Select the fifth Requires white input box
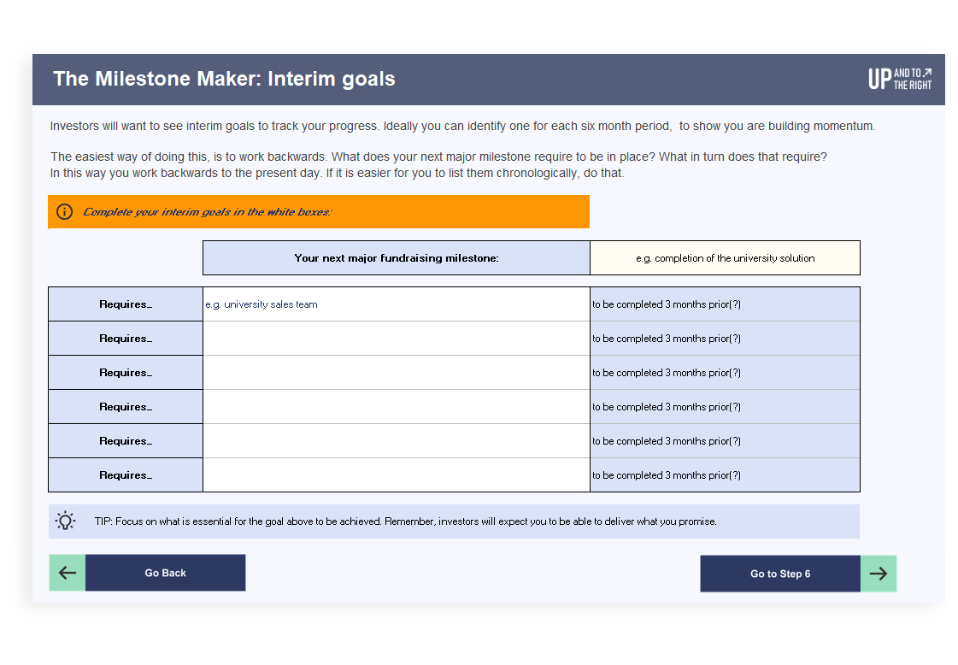The width and height of the screenshot is (958, 665). point(396,441)
